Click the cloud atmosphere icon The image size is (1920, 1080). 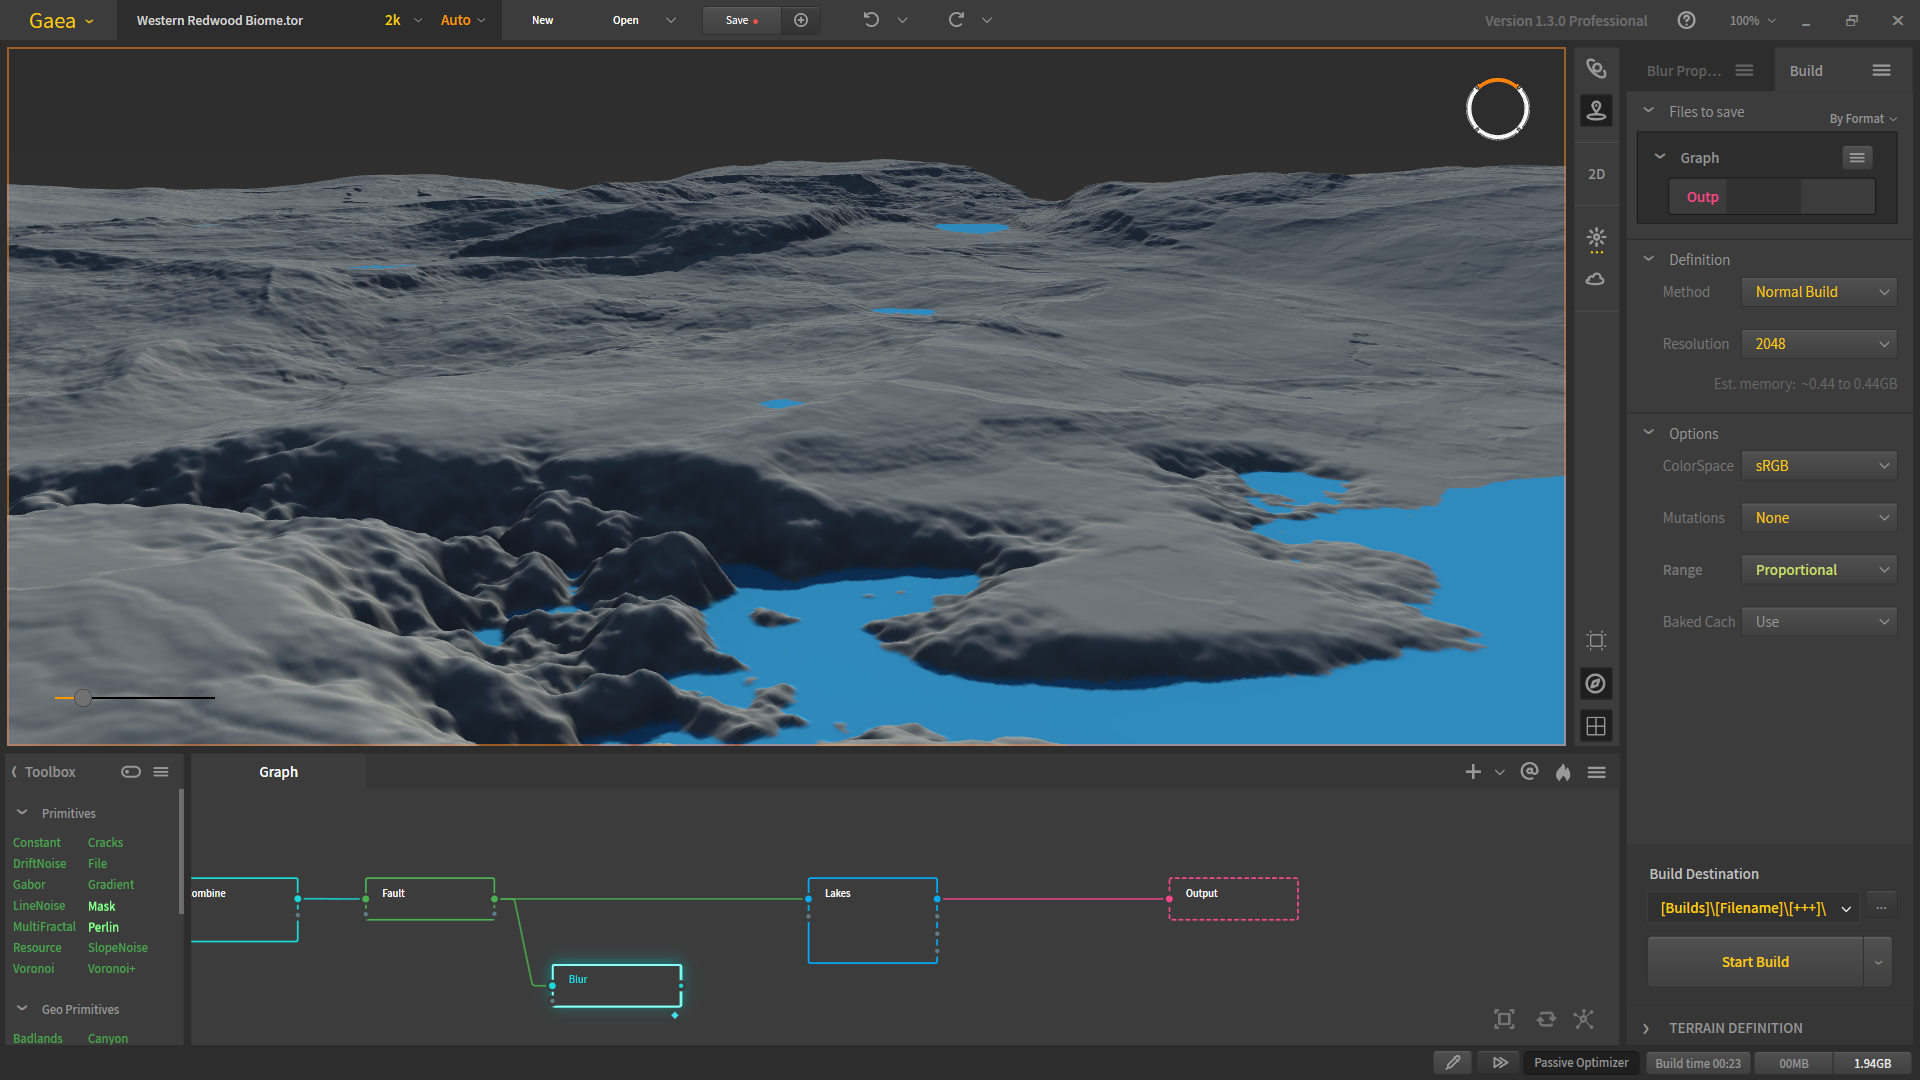[1596, 279]
